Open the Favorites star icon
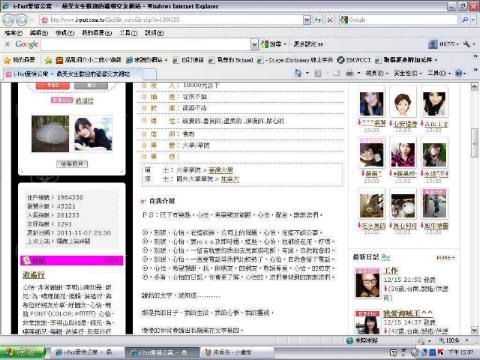 point(7,60)
